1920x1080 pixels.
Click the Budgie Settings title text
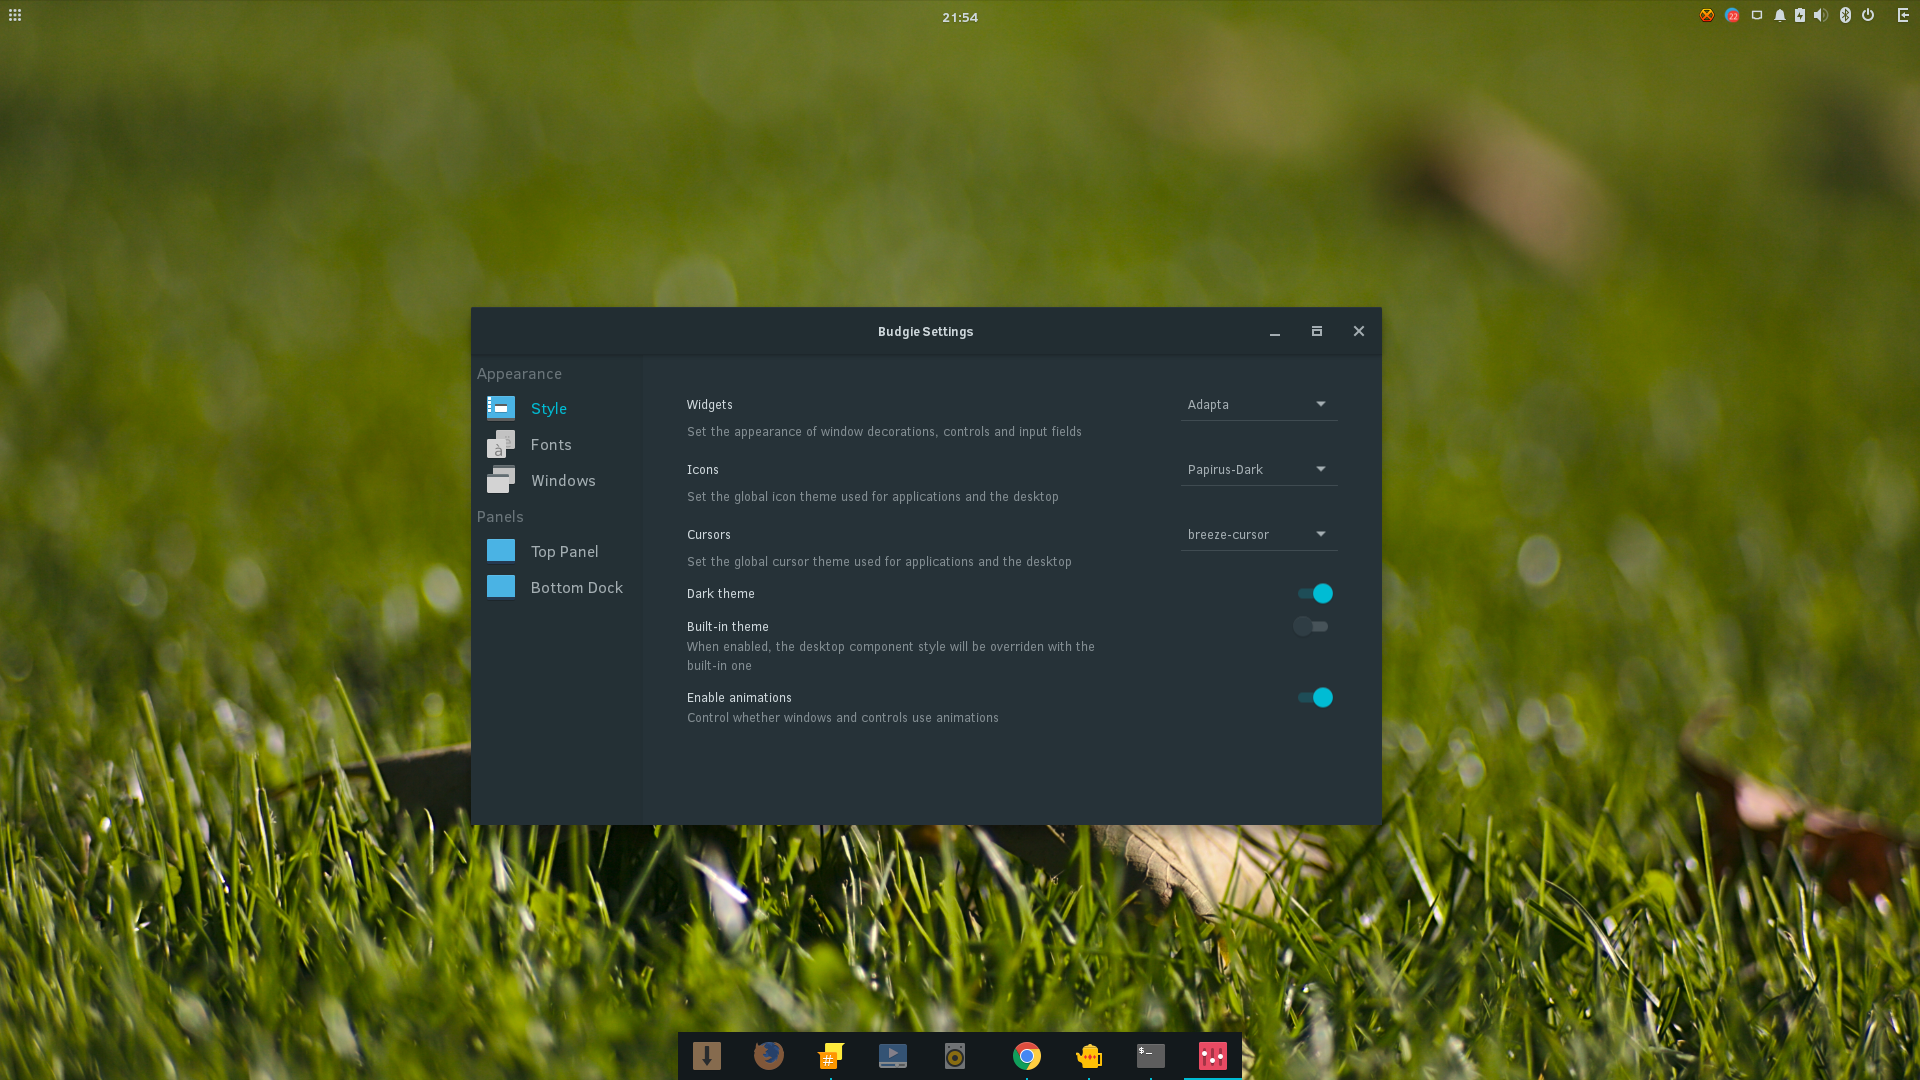click(926, 331)
